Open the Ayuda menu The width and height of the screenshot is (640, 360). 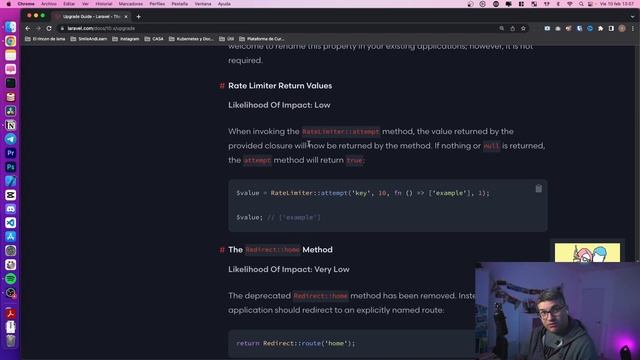[x=224, y=4]
